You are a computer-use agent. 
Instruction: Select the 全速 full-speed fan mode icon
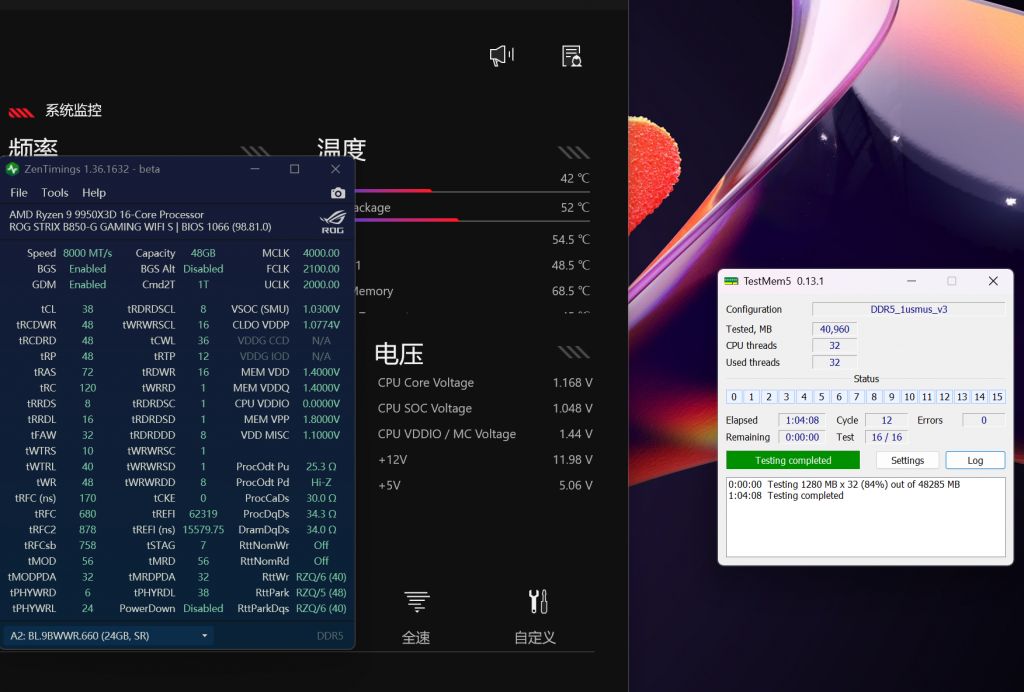416,600
